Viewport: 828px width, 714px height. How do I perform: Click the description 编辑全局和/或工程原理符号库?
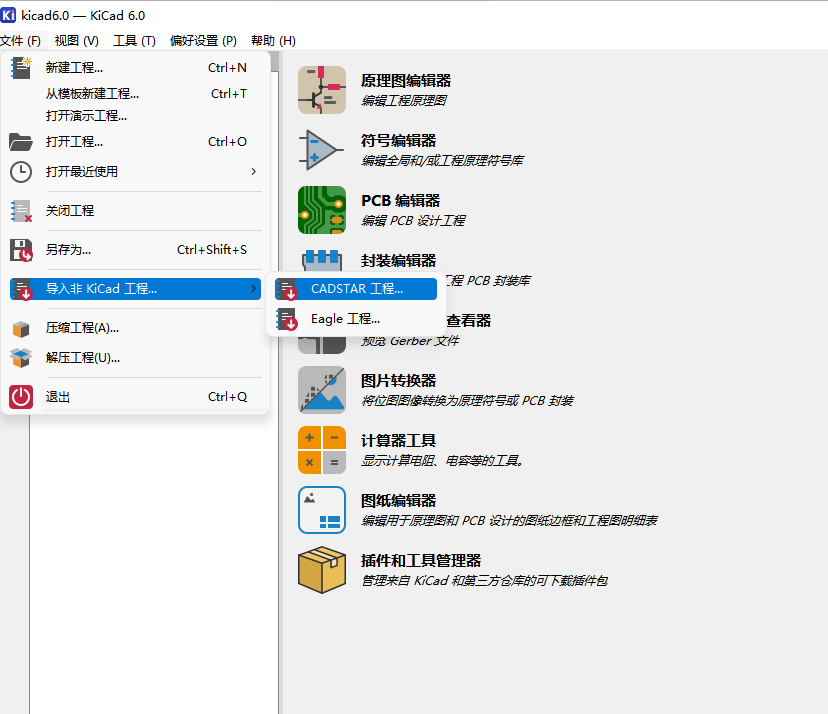coord(443,161)
